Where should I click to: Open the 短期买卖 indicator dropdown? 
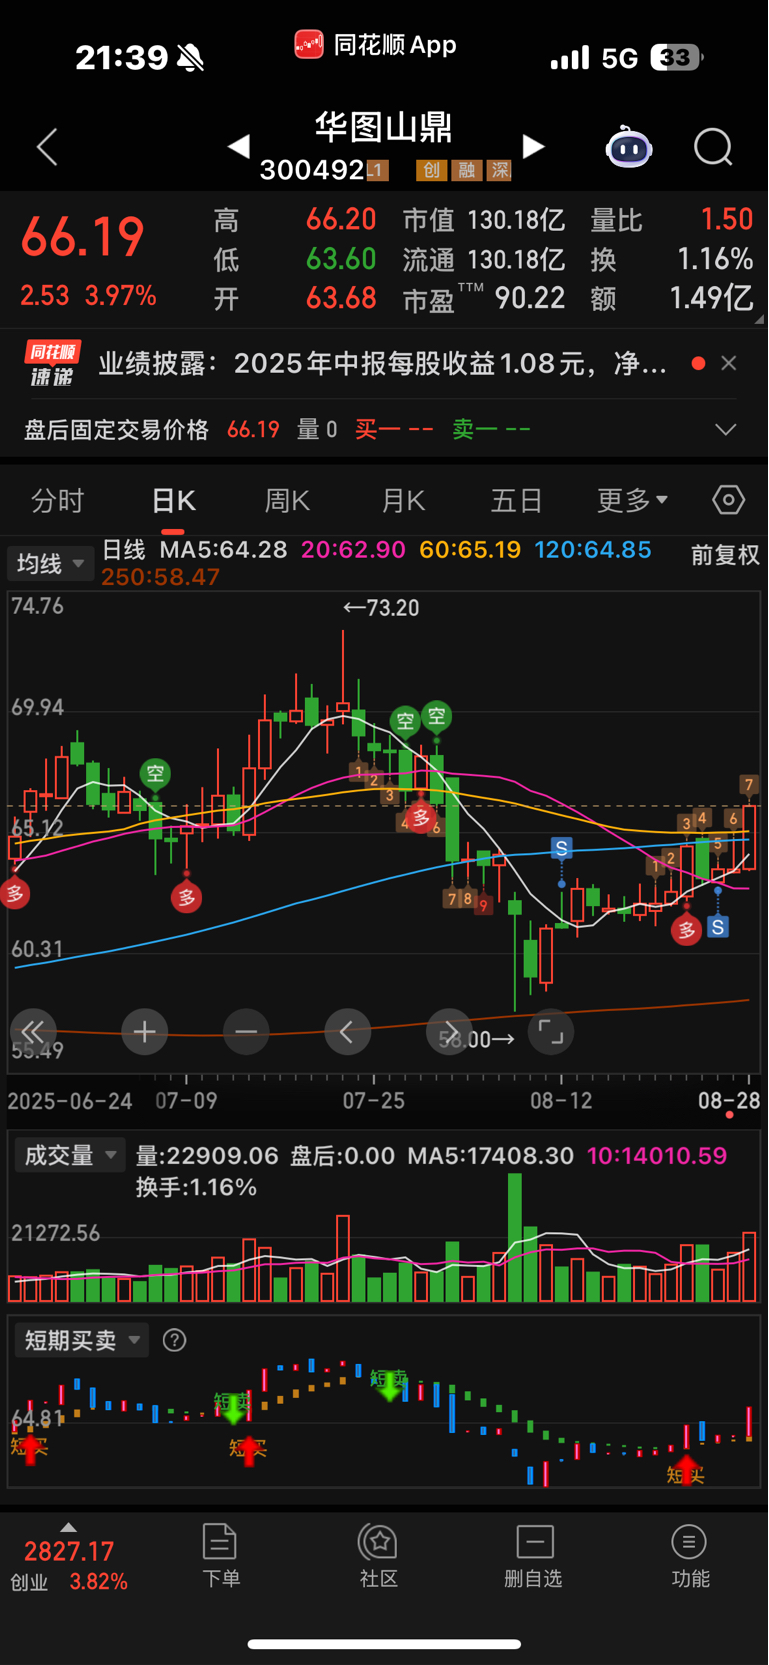click(x=81, y=1340)
